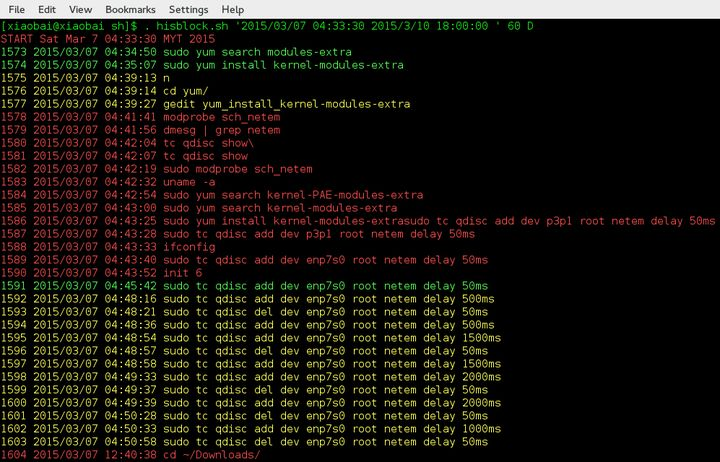Click line 1592 add delay 500ms
This screenshot has width=720, height=462.
(248, 299)
